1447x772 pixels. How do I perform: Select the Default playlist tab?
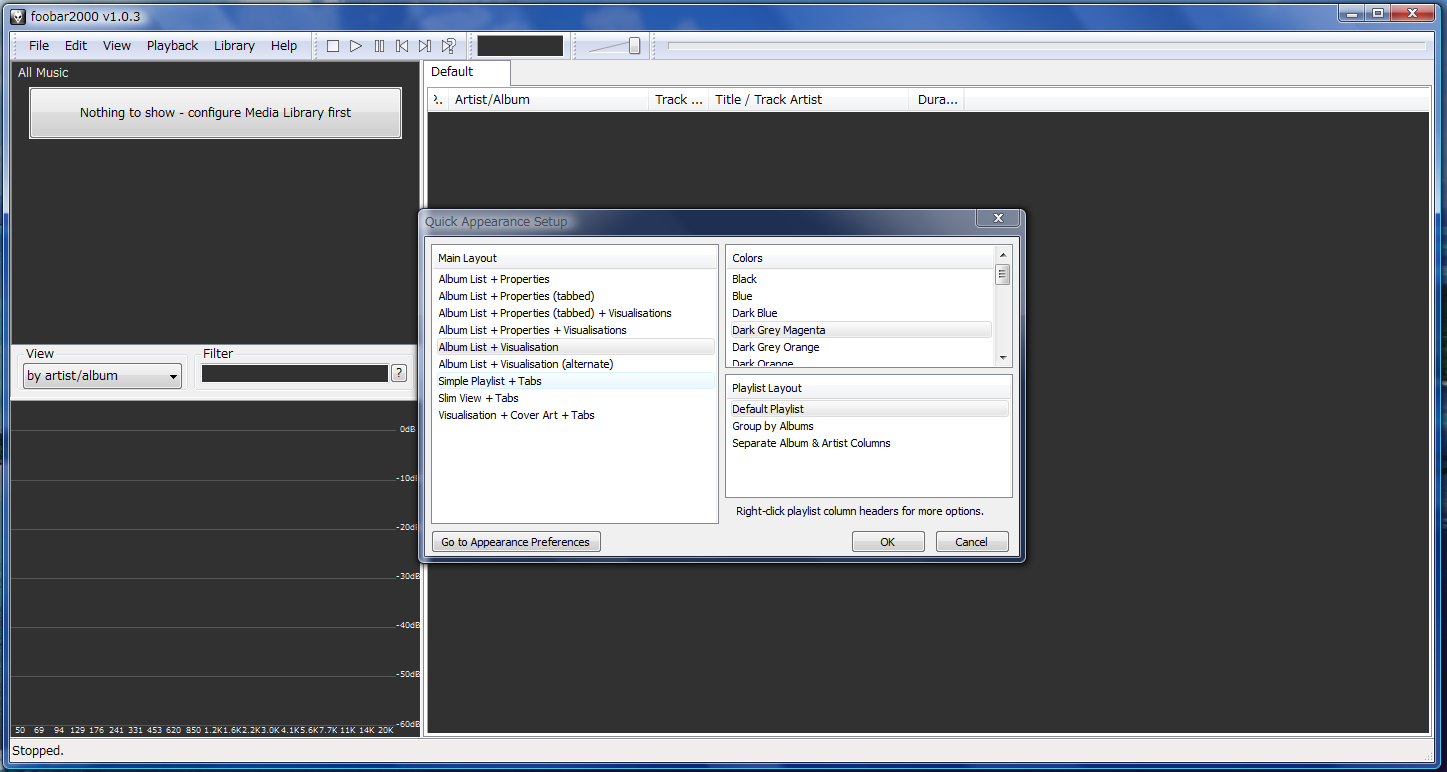coord(468,72)
